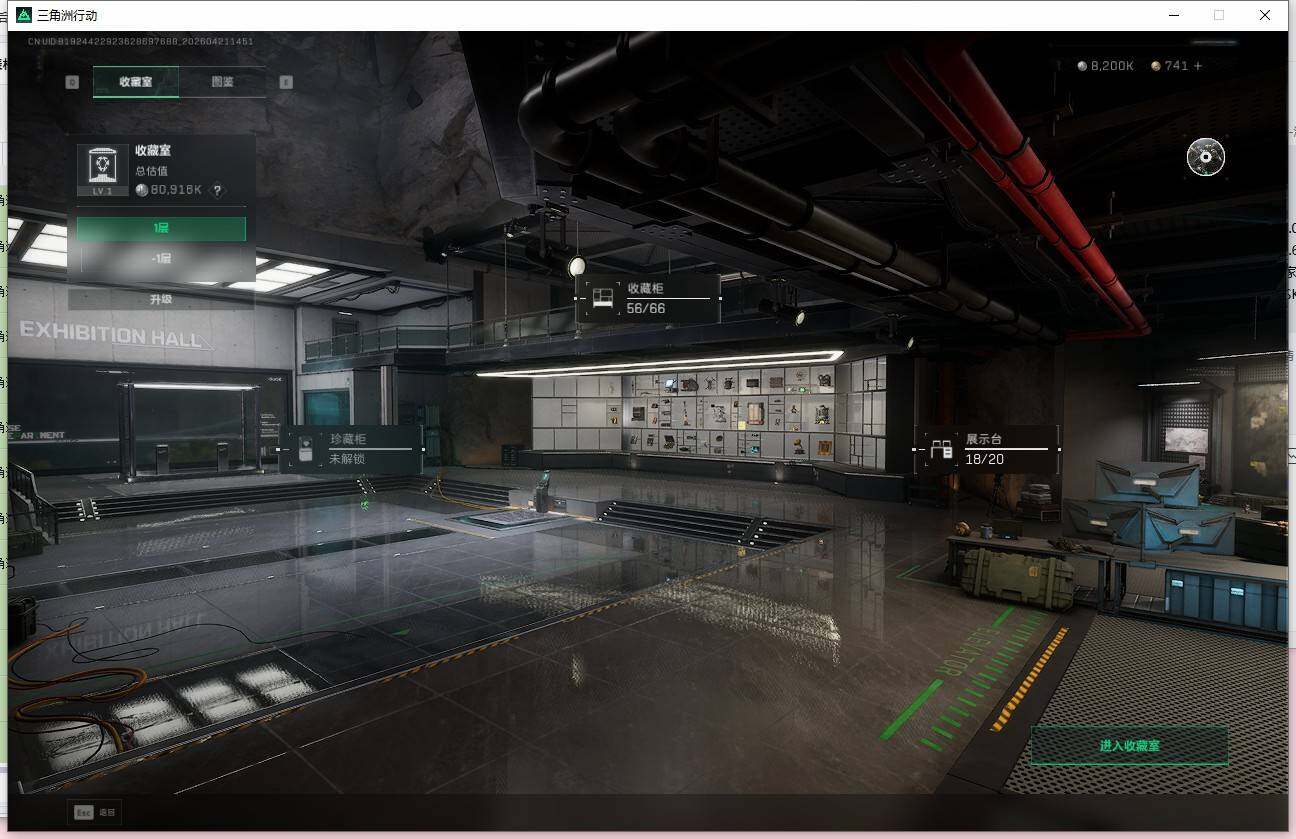The width and height of the screenshot is (1296, 839).
Task: Switch to floor -1层
Action: [161, 259]
